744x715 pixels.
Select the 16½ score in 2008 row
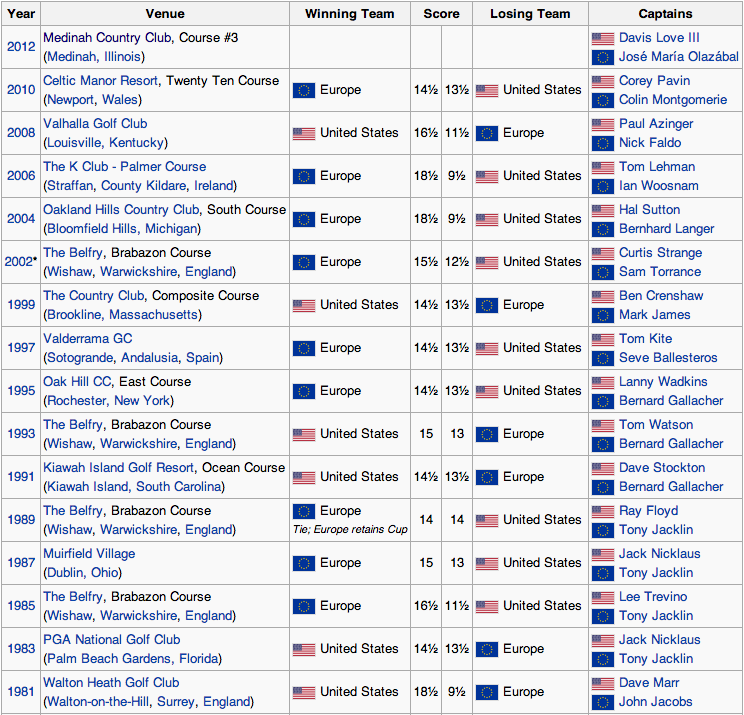click(426, 133)
